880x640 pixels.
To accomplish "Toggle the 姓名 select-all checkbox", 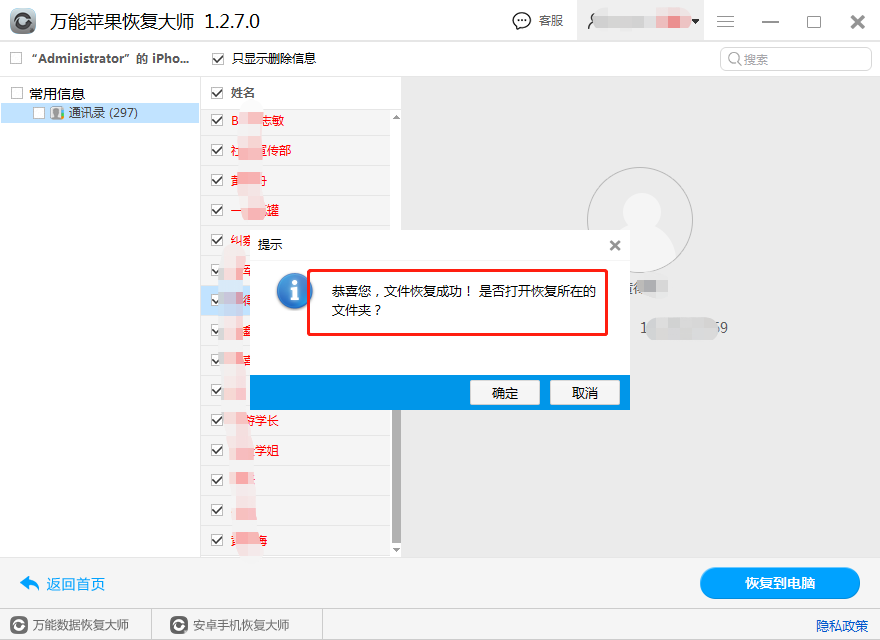I will tap(217, 93).
